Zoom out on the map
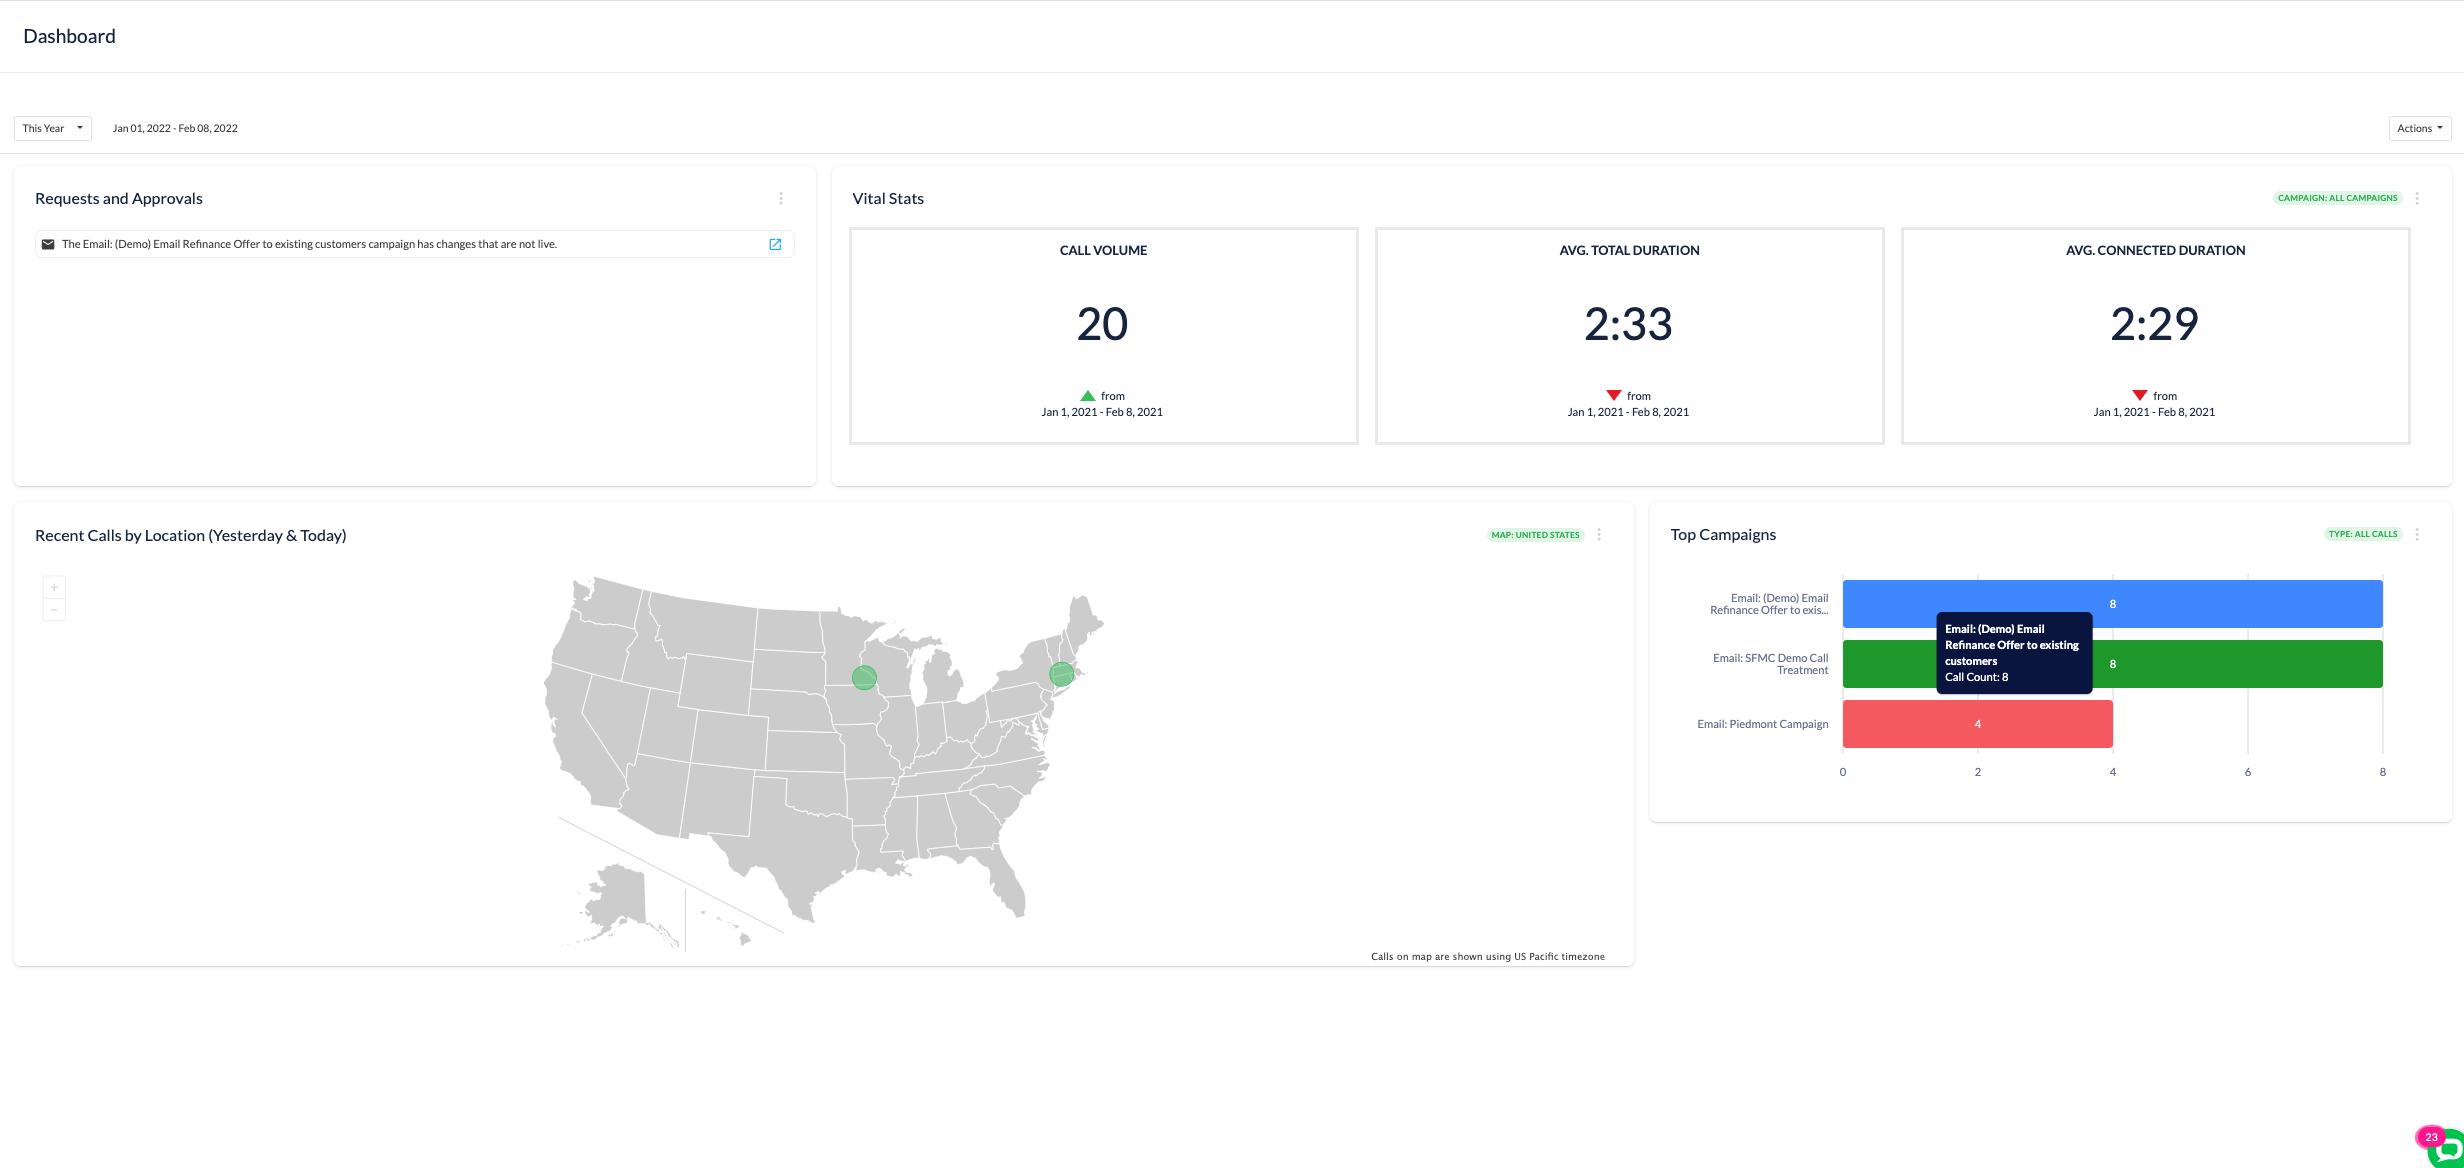Viewport: 2464px width, 1168px height. click(x=54, y=609)
